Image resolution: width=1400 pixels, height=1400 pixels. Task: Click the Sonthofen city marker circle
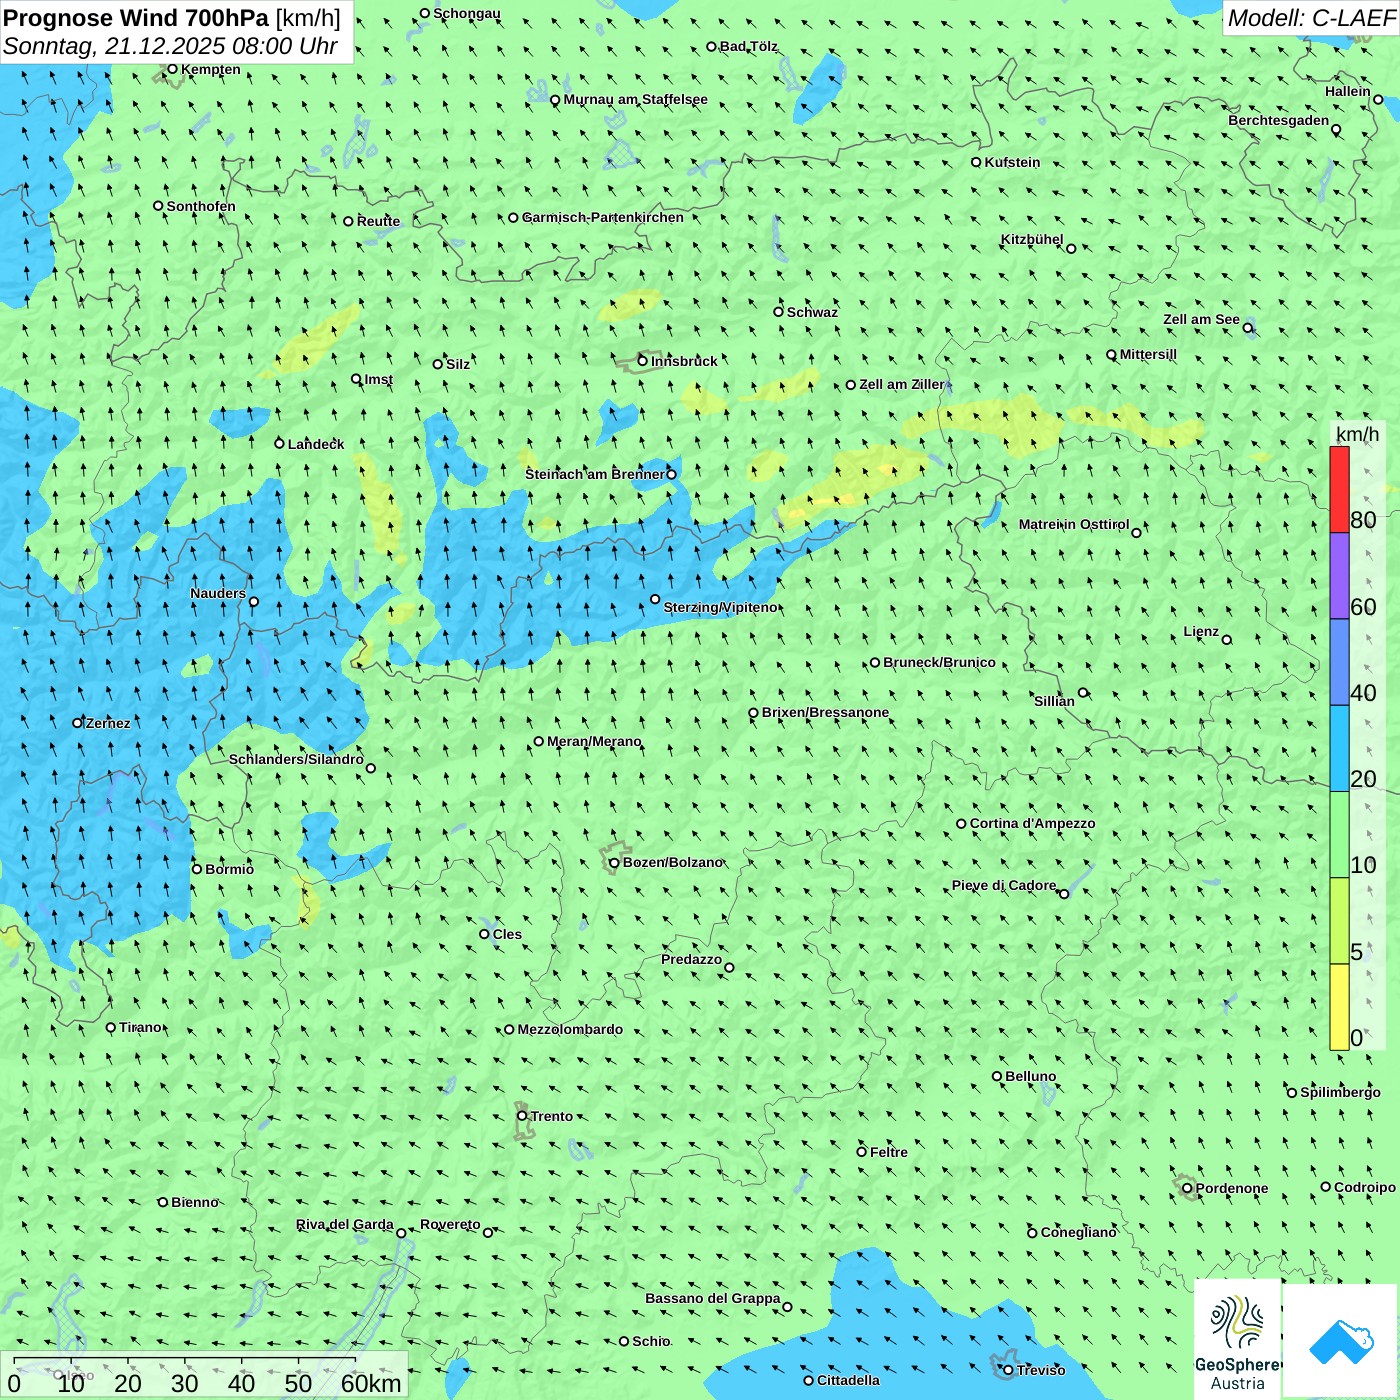158,206
